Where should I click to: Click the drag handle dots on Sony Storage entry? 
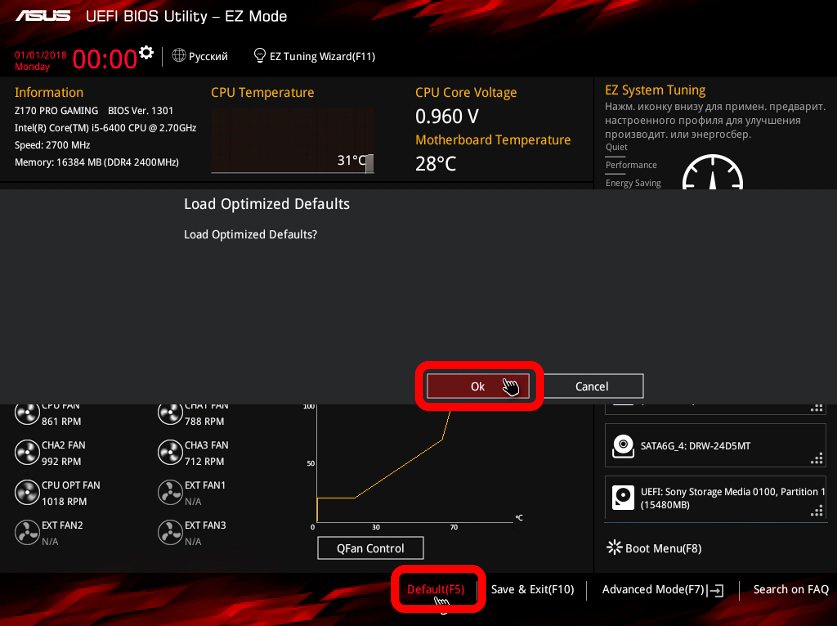(817, 511)
